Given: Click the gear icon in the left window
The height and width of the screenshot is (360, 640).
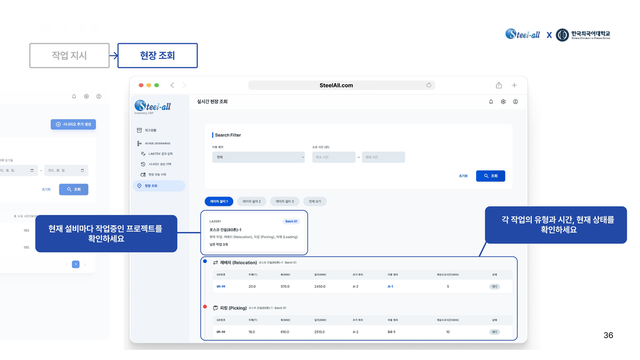Looking at the screenshot, I should (x=86, y=96).
